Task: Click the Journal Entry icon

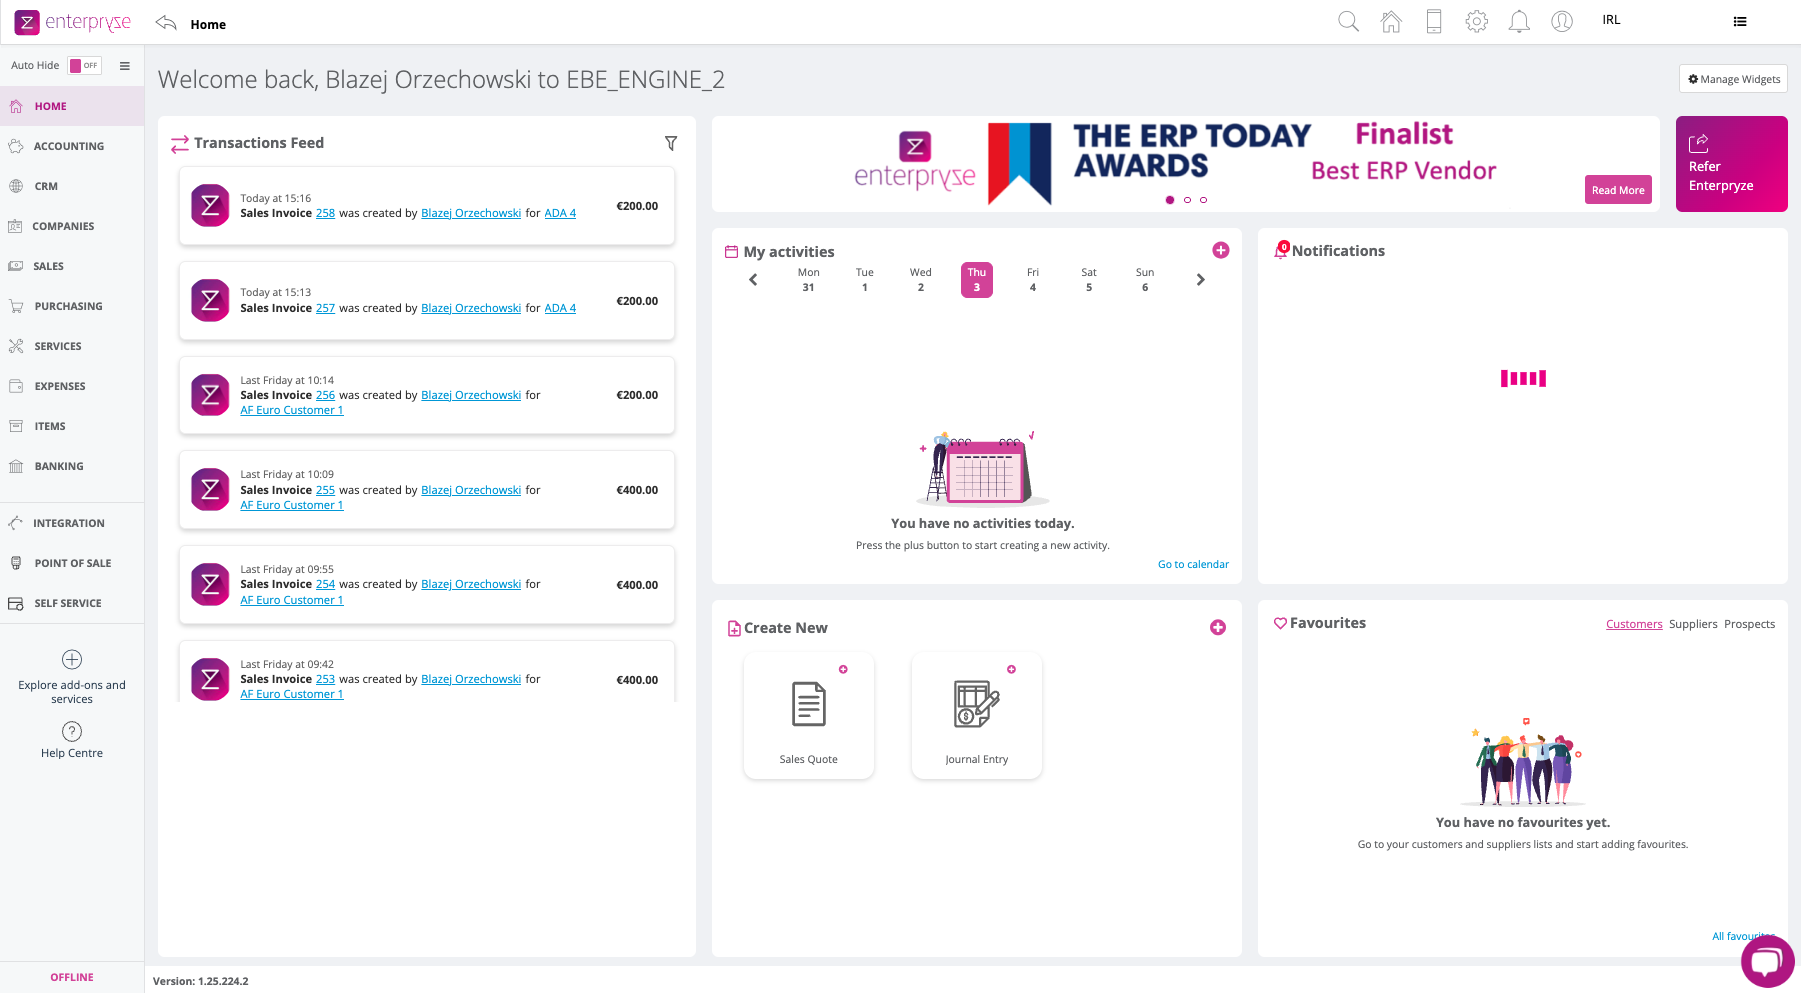Action: tap(977, 704)
